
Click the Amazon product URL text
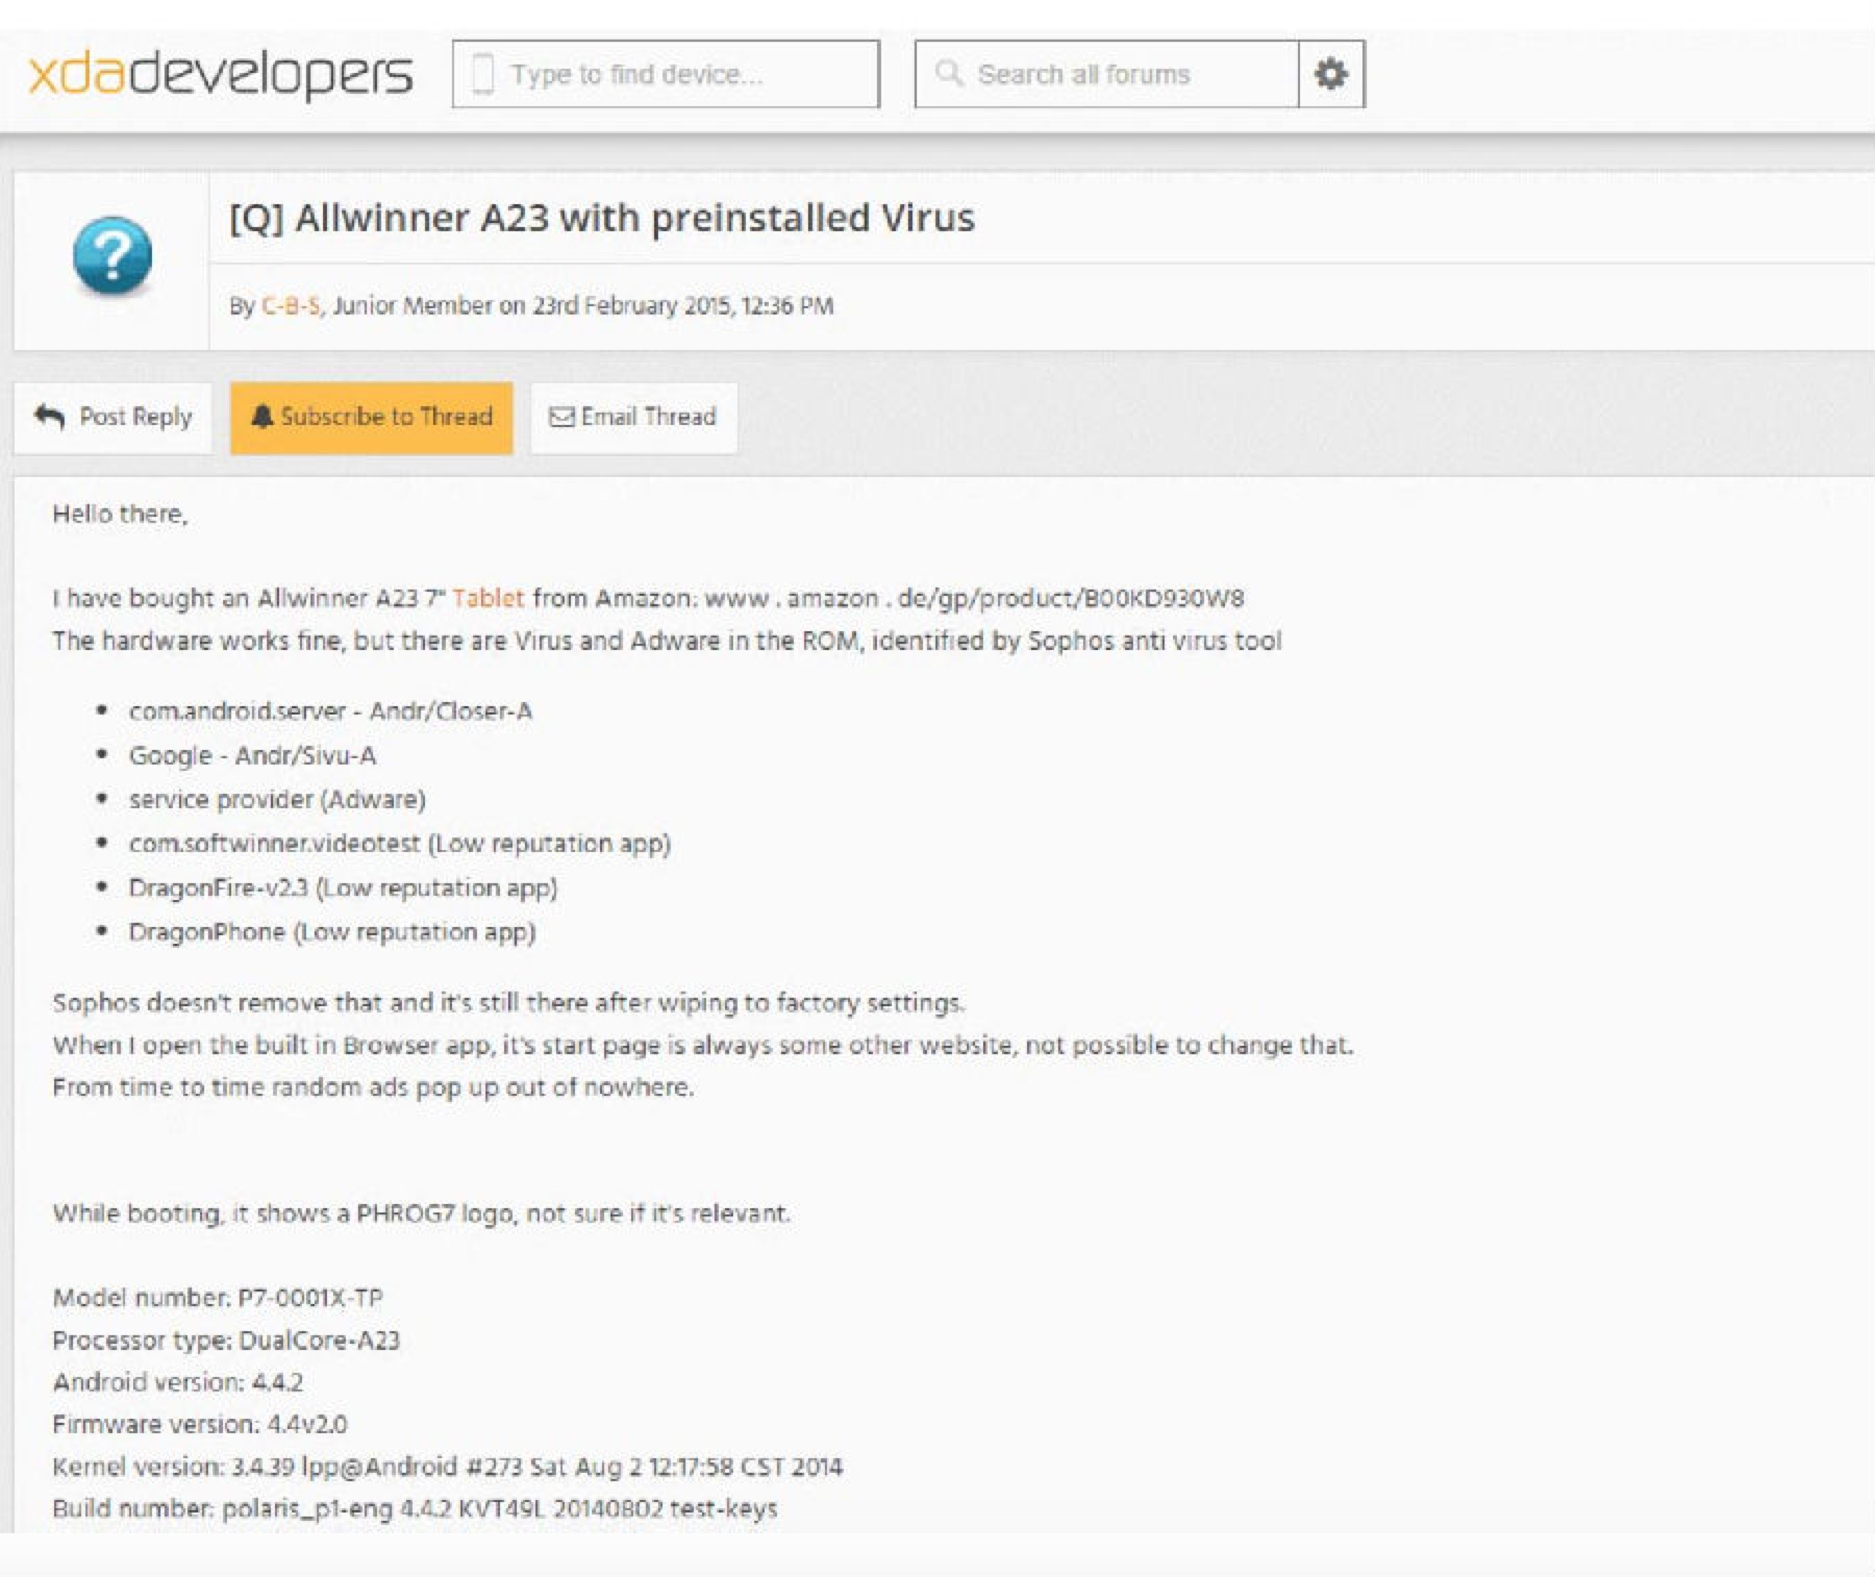click(x=974, y=598)
